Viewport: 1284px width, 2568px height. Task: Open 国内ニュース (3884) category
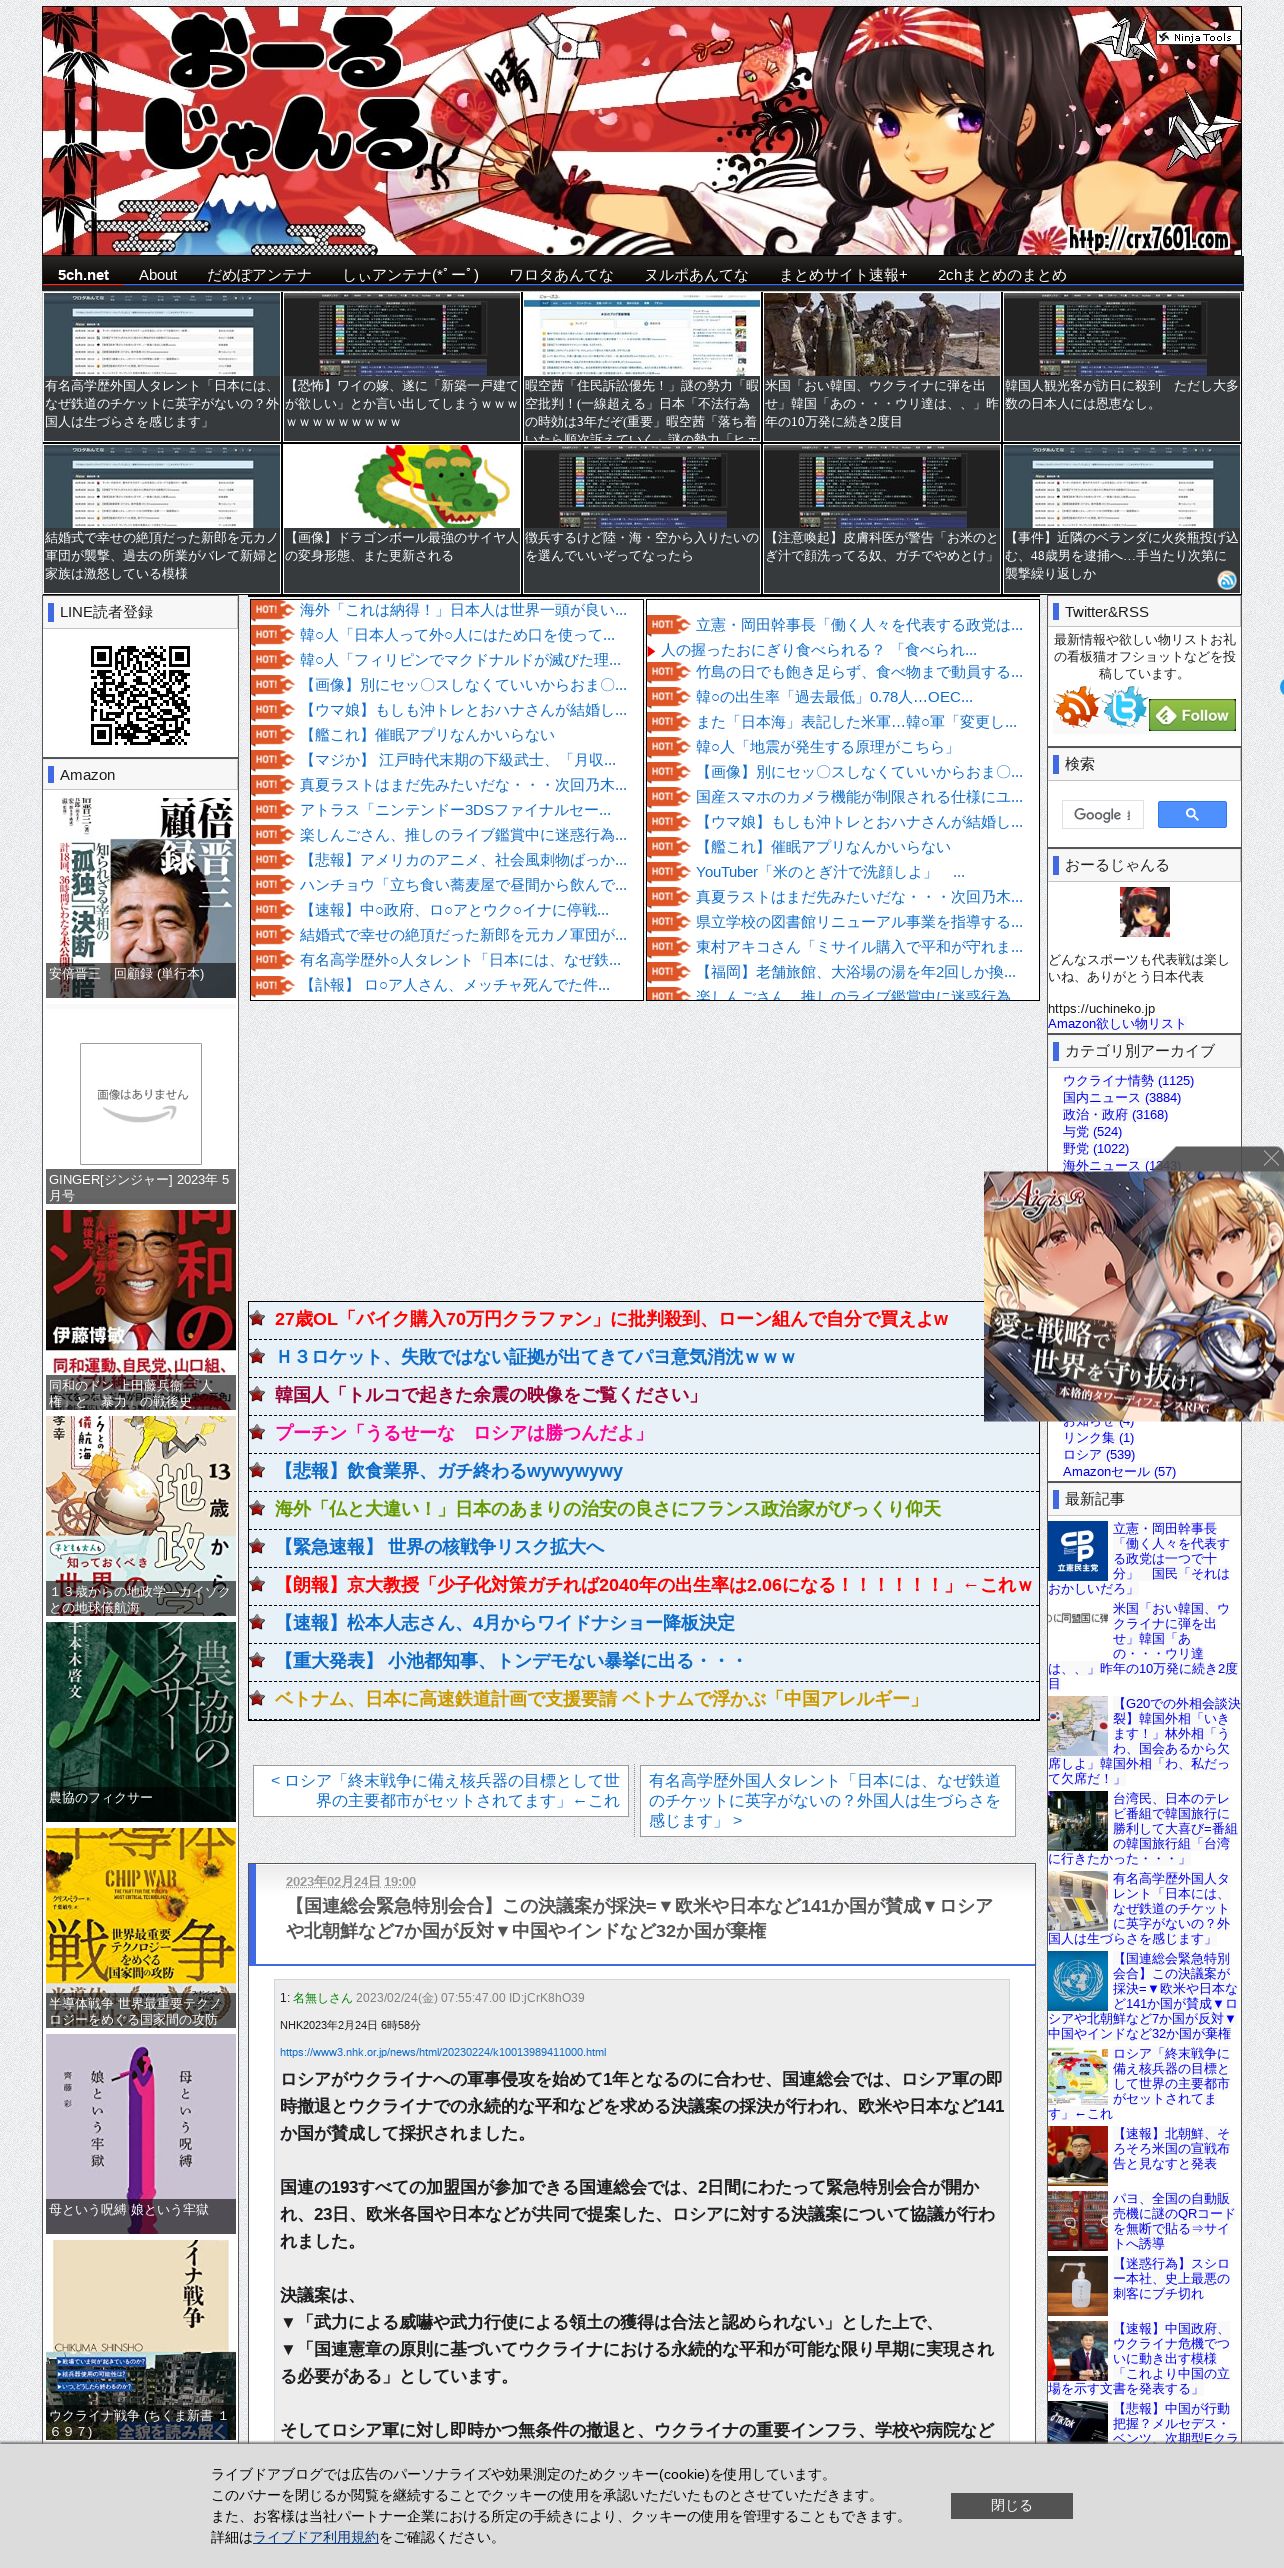(x=1122, y=1098)
